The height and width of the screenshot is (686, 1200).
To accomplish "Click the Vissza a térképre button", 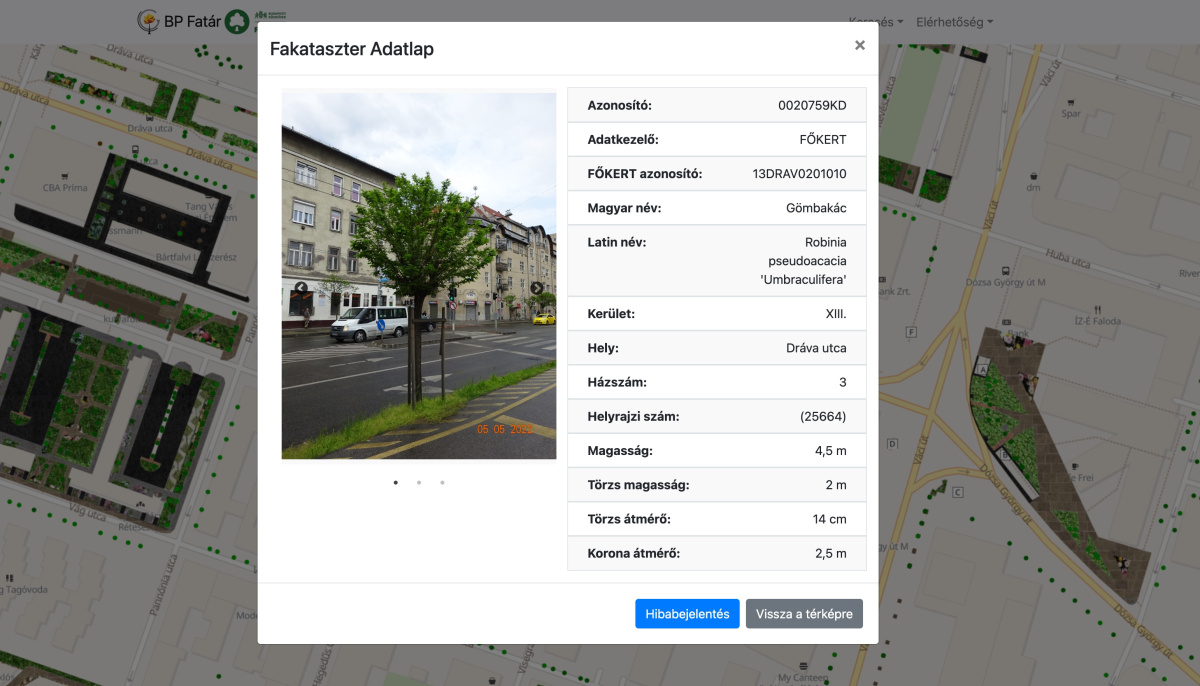I will point(804,614).
